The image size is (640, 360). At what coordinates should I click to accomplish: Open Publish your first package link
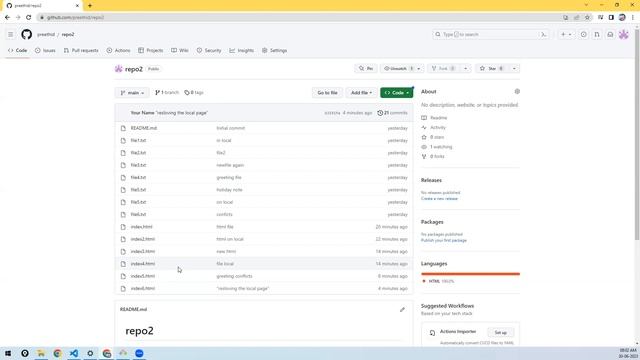tap(444, 240)
